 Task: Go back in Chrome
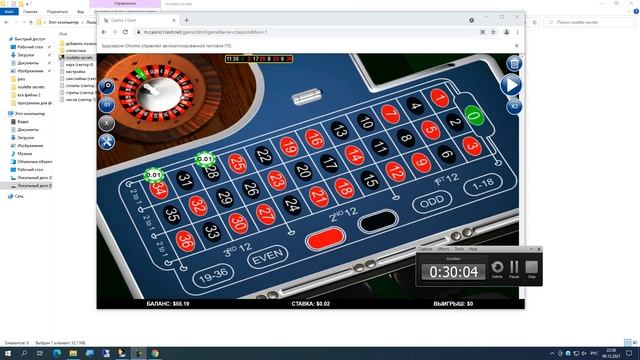pos(104,32)
